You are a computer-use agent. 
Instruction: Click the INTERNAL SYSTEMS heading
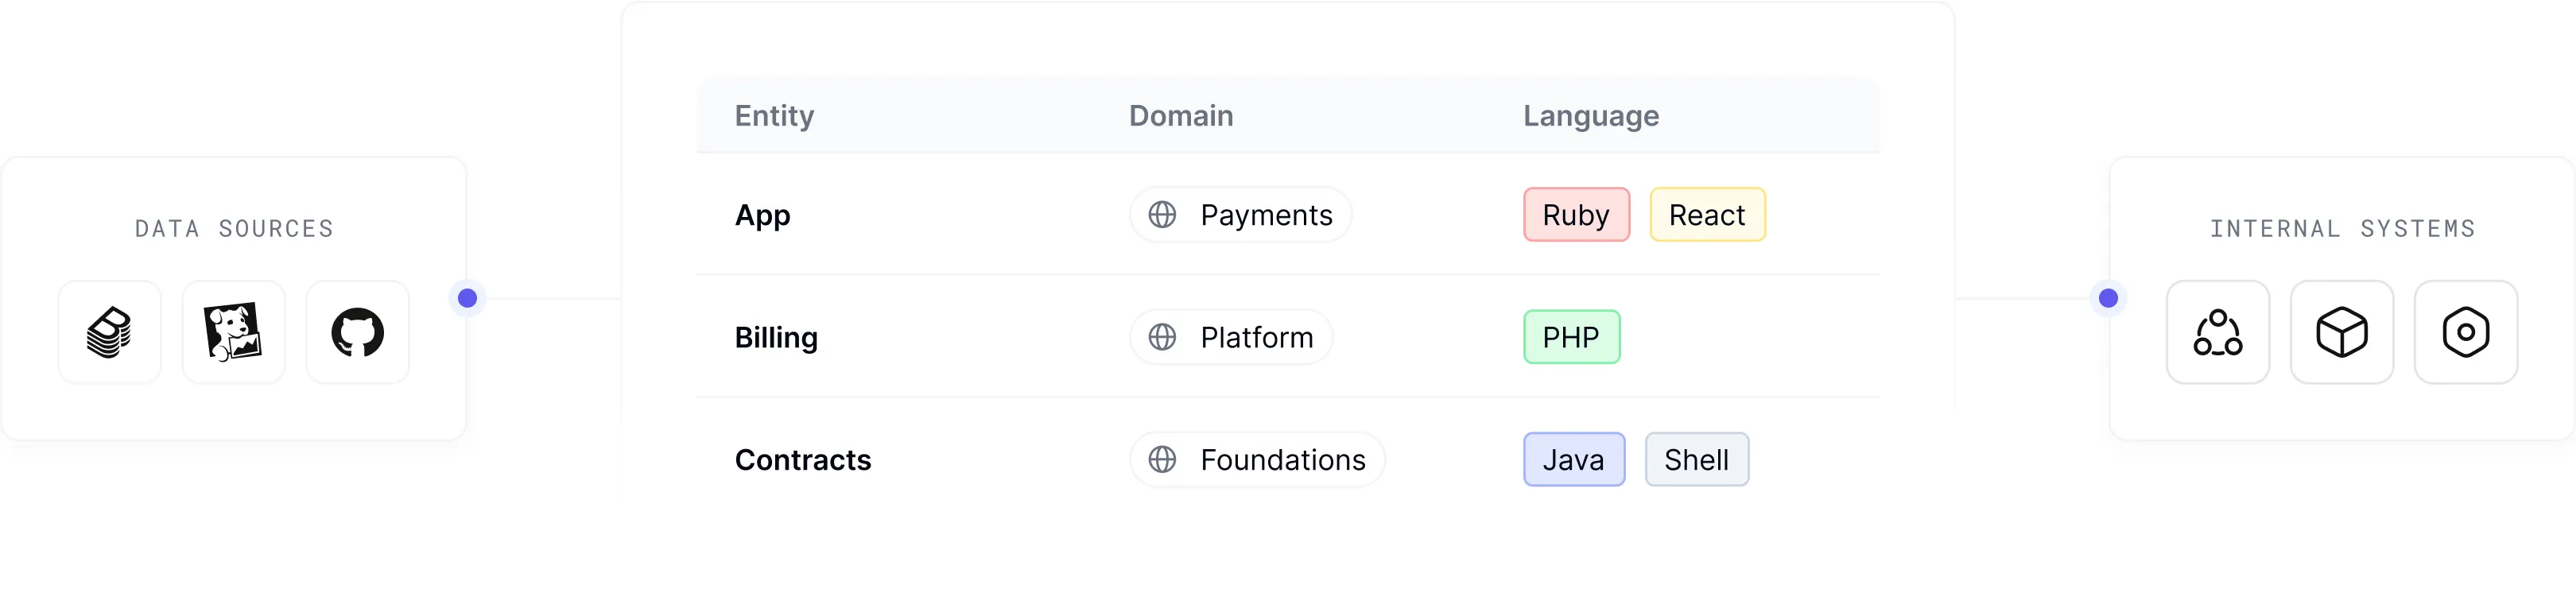pos(2342,229)
